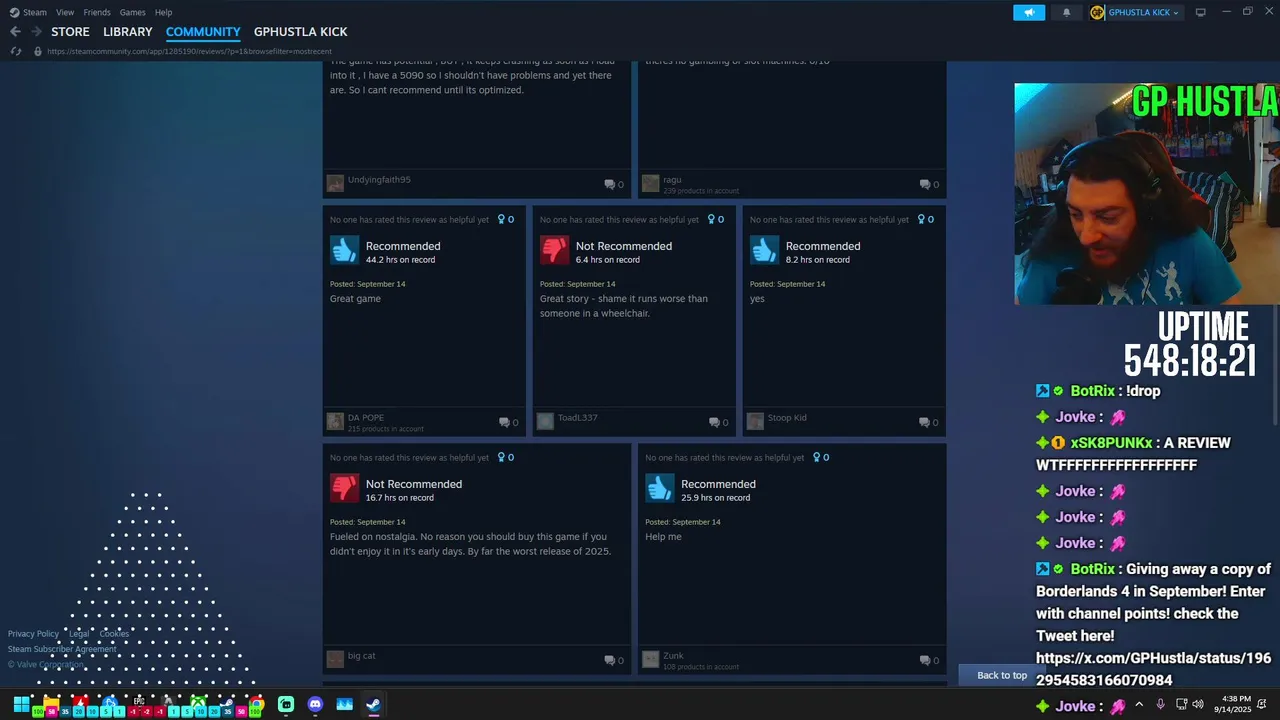The height and width of the screenshot is (720, 1280).
Task: Open the Privacy Policy link
Action: tap(33, 634)
